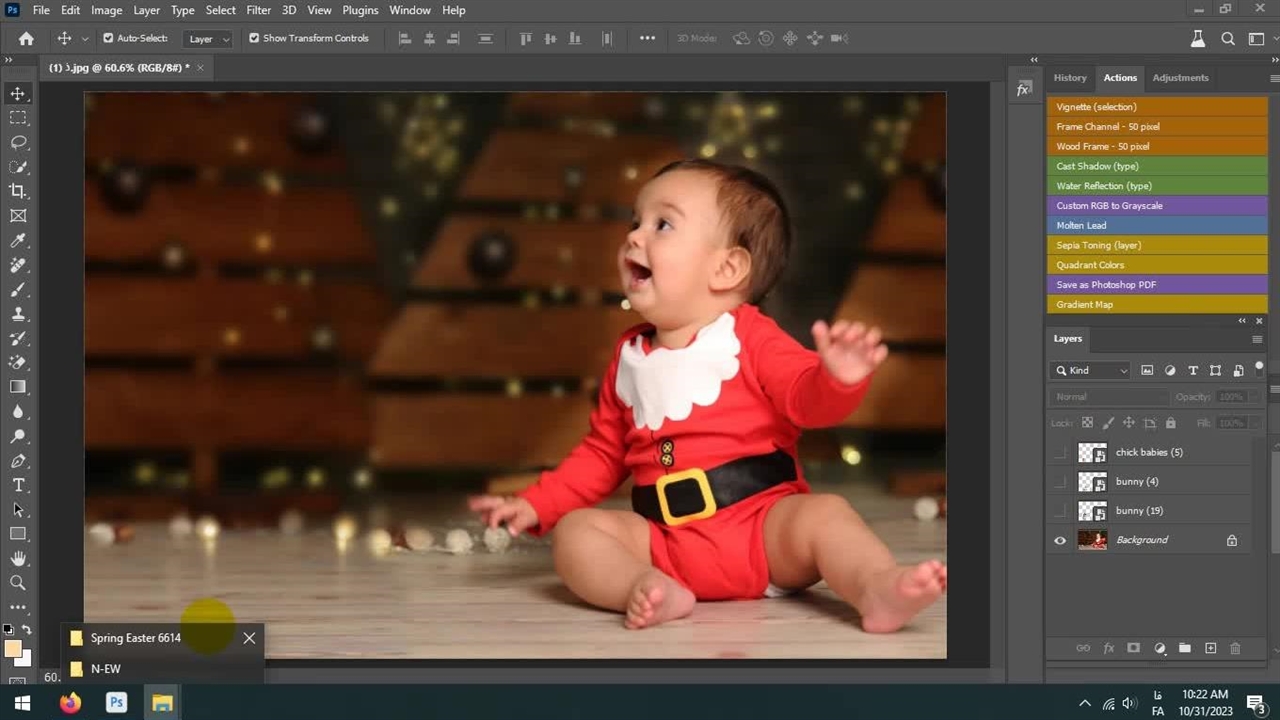The image size is (1280, 720).
Task: Click the foreground color swatch
Action: point(13,649)
